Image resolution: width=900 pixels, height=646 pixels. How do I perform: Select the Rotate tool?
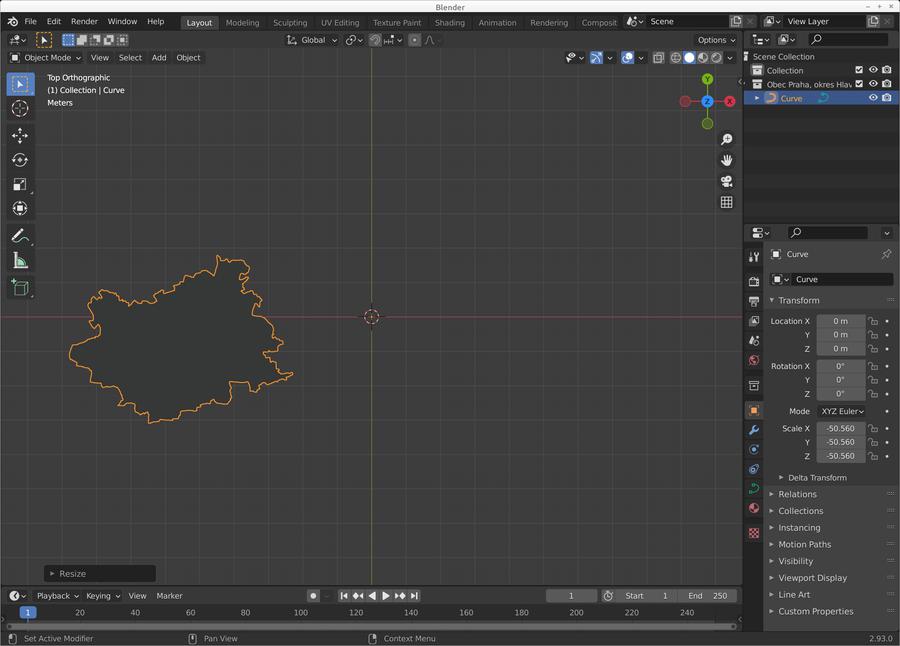[20, 160]
